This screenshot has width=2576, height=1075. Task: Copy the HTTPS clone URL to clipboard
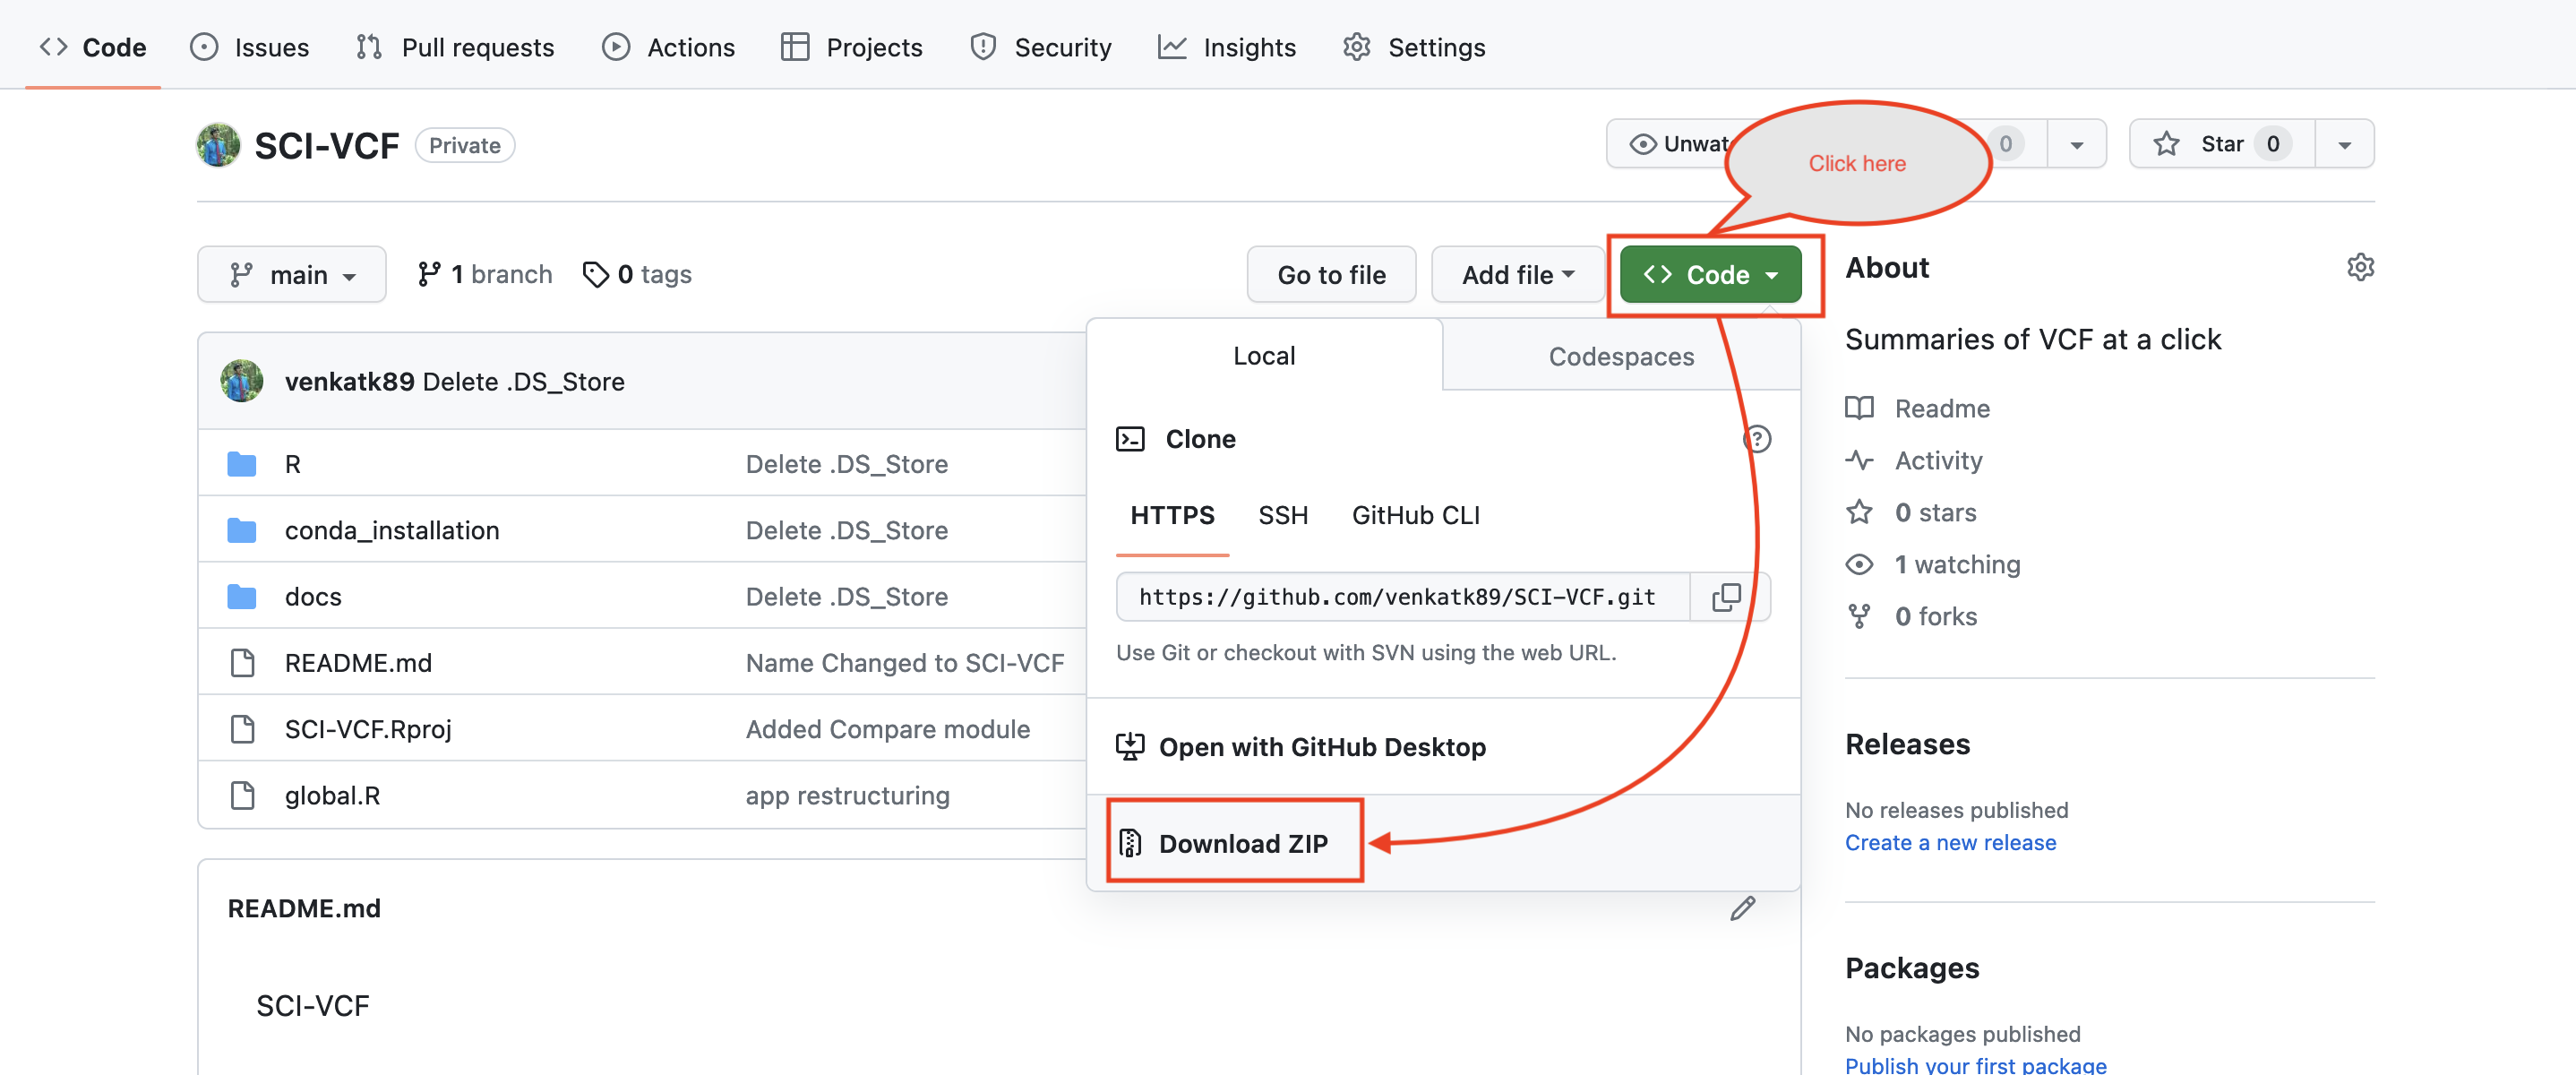pos(1726,597)
